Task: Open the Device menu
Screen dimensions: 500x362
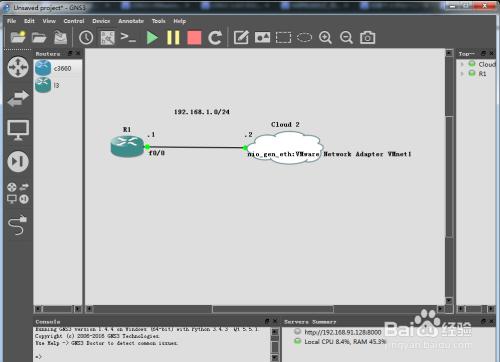Action: tap(101, 21)
